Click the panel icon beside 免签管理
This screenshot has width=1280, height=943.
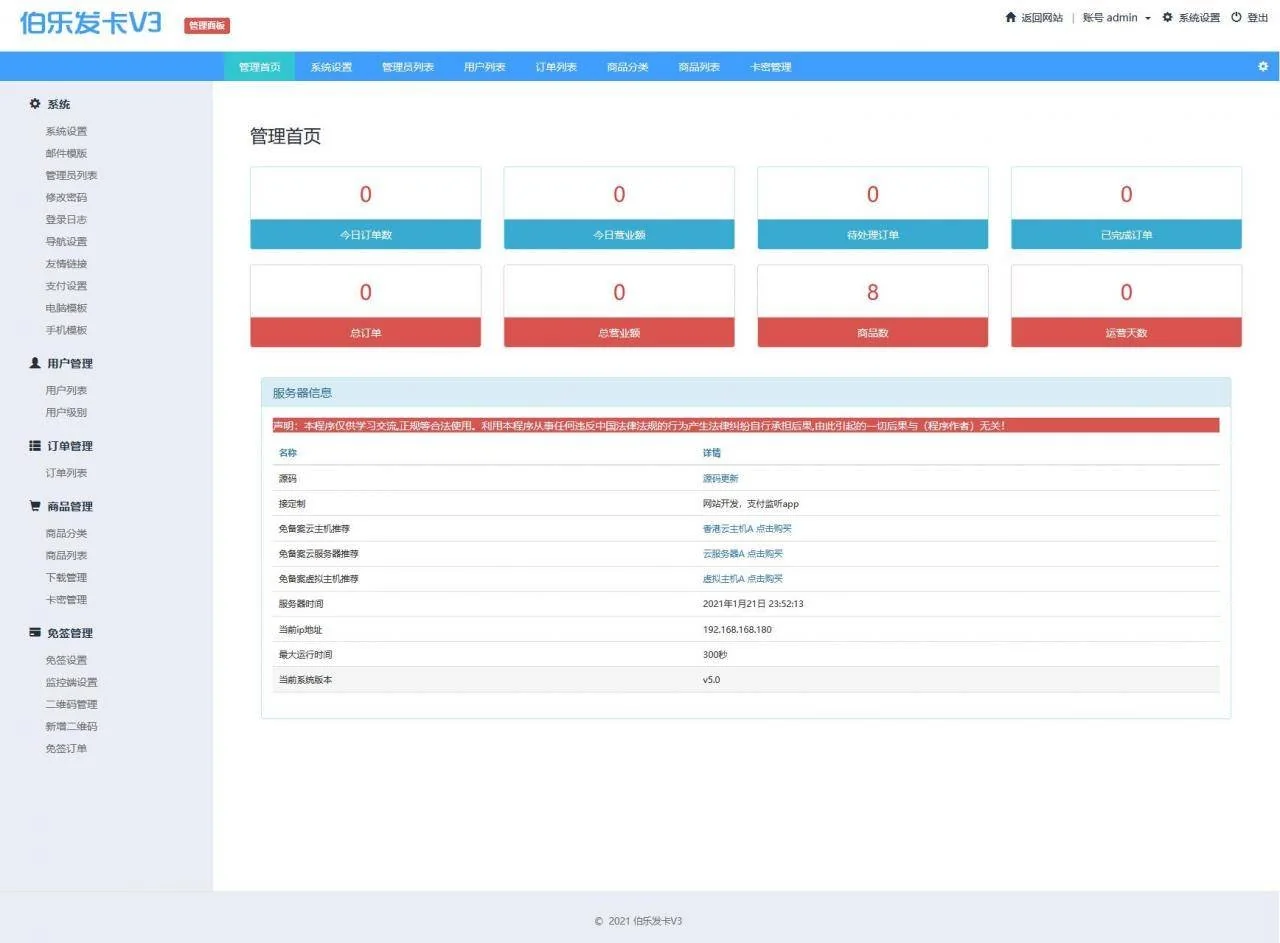point(34,632)
